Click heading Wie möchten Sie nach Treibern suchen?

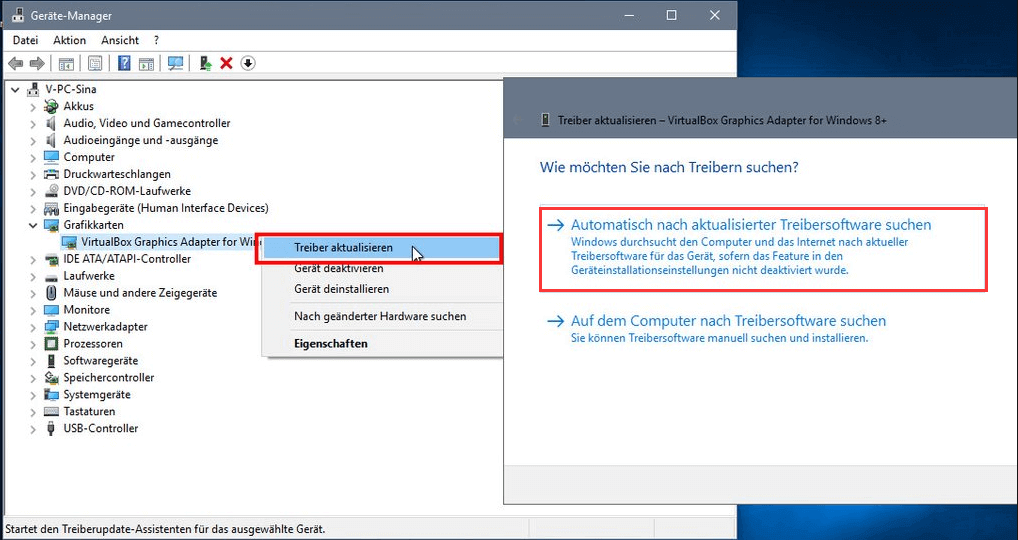(669, 167)
